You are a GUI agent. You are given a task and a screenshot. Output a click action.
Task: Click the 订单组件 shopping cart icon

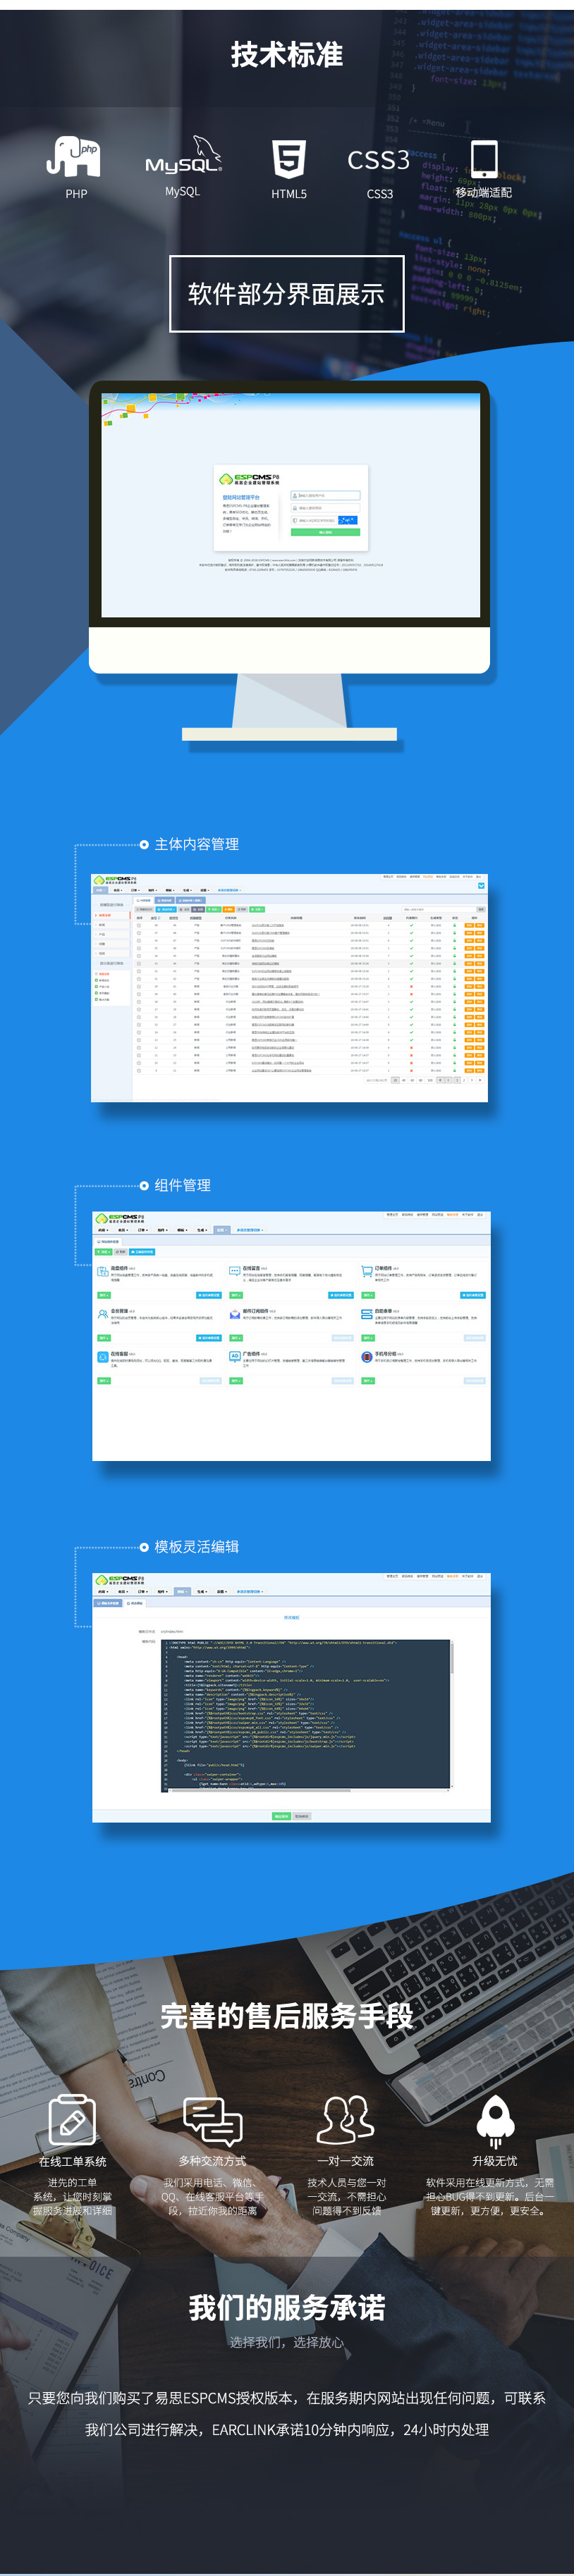(x=367, y=1271)
